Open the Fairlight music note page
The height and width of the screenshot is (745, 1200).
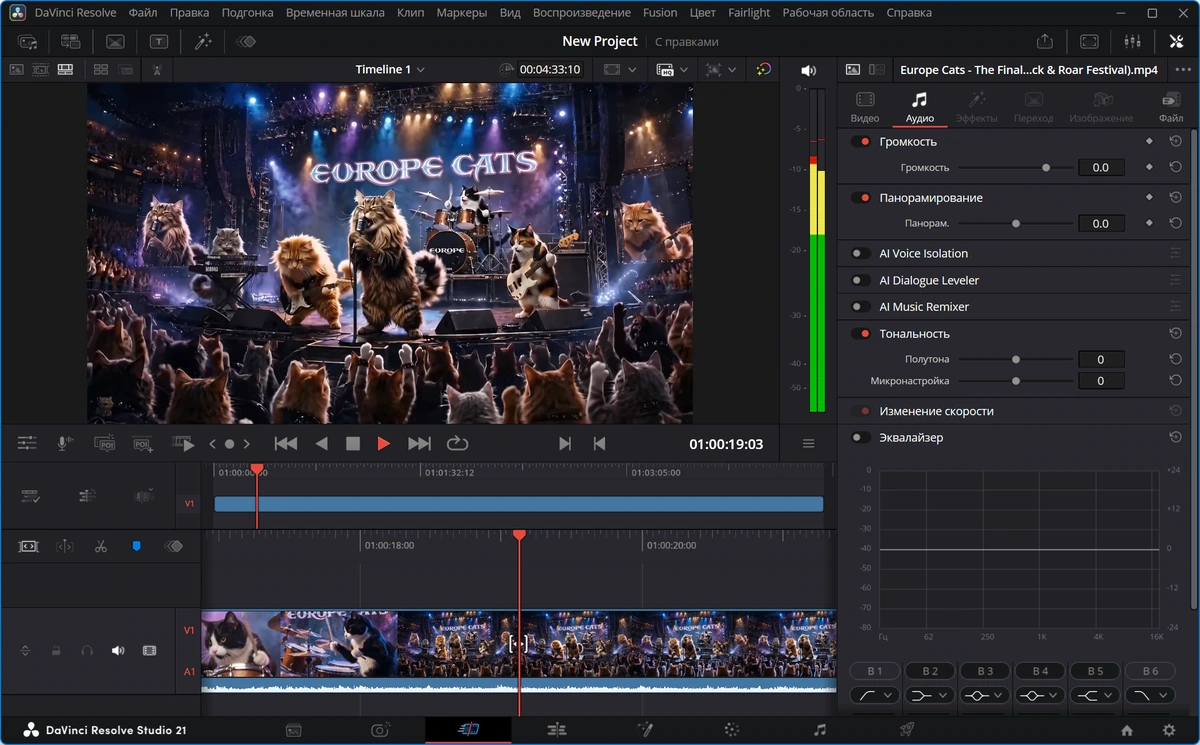820,730
